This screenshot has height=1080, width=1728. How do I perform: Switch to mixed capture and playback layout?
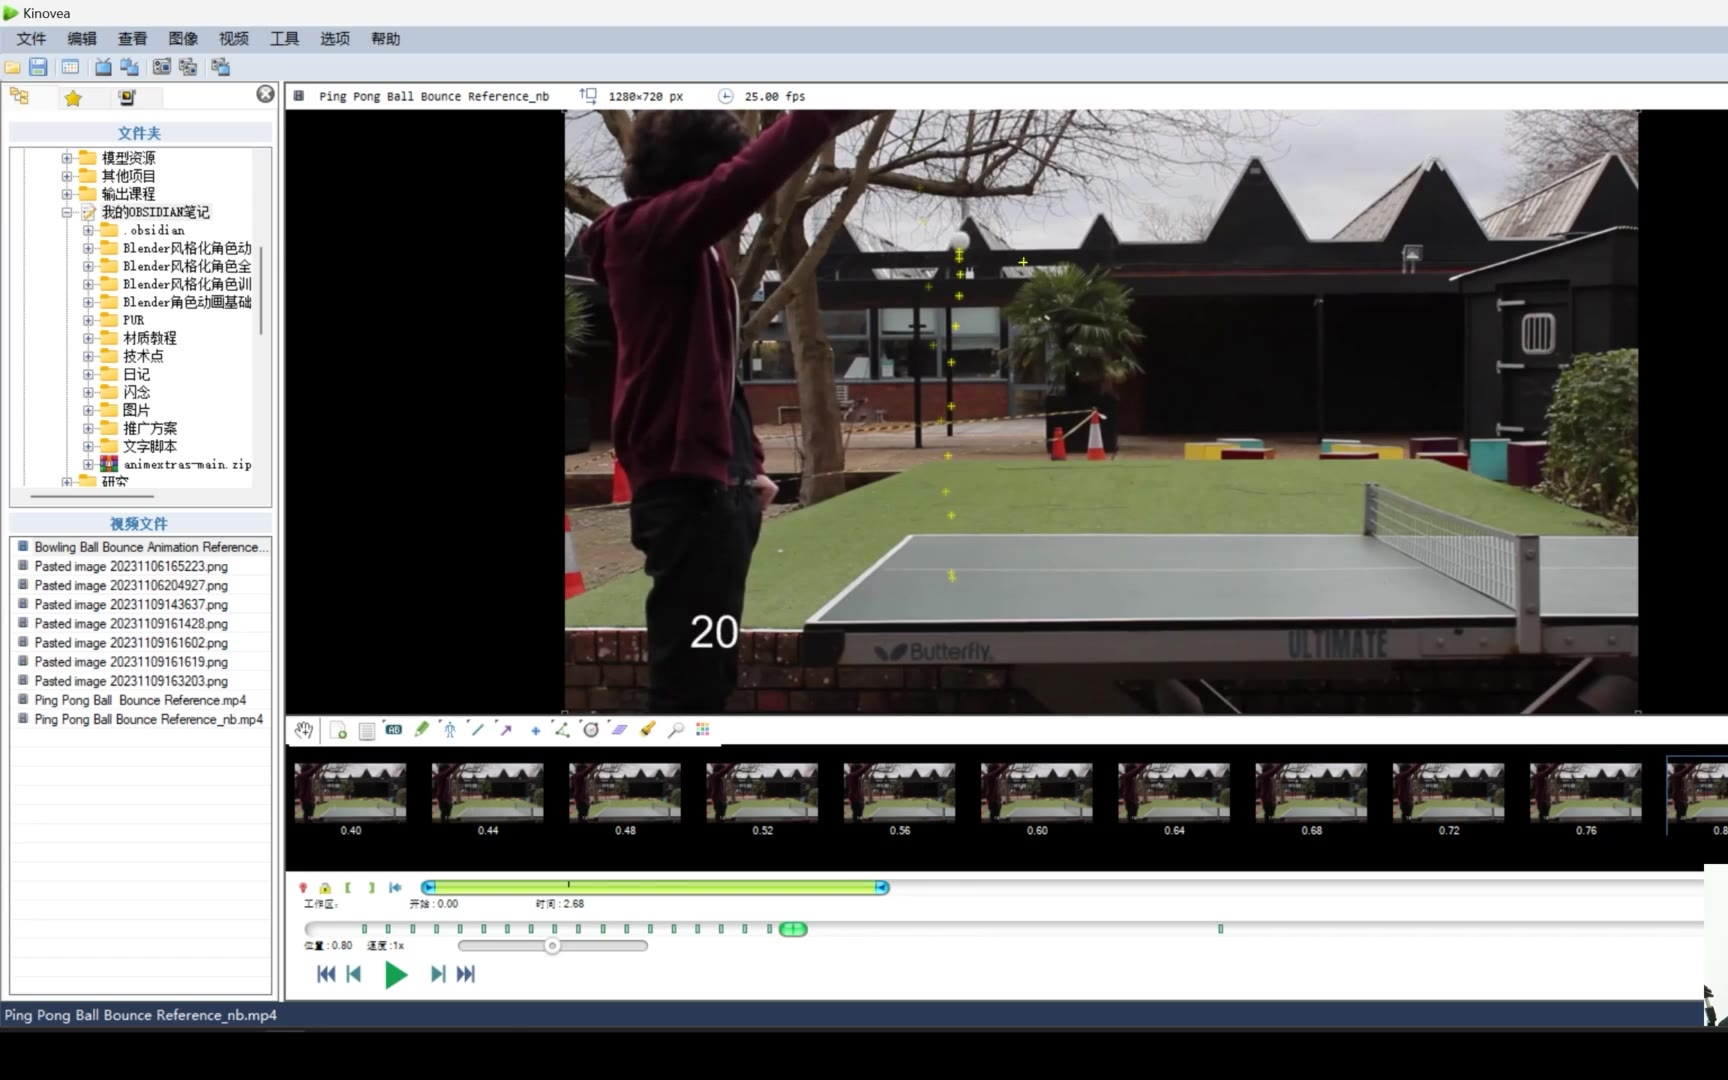(220, 67)
